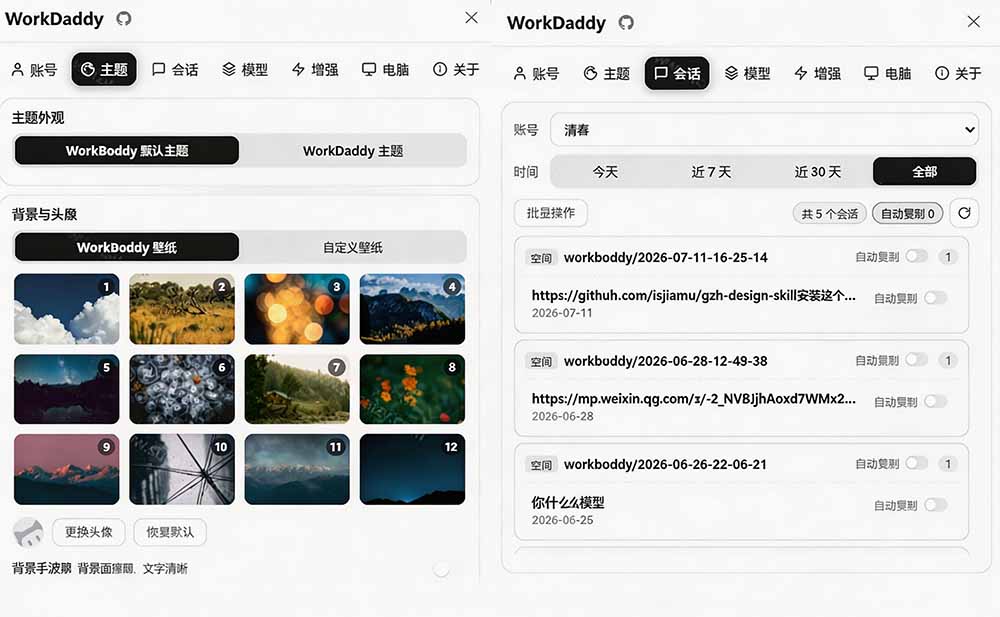Open GitHub icon in right WorkDaddy window

[x=626, y=23]
